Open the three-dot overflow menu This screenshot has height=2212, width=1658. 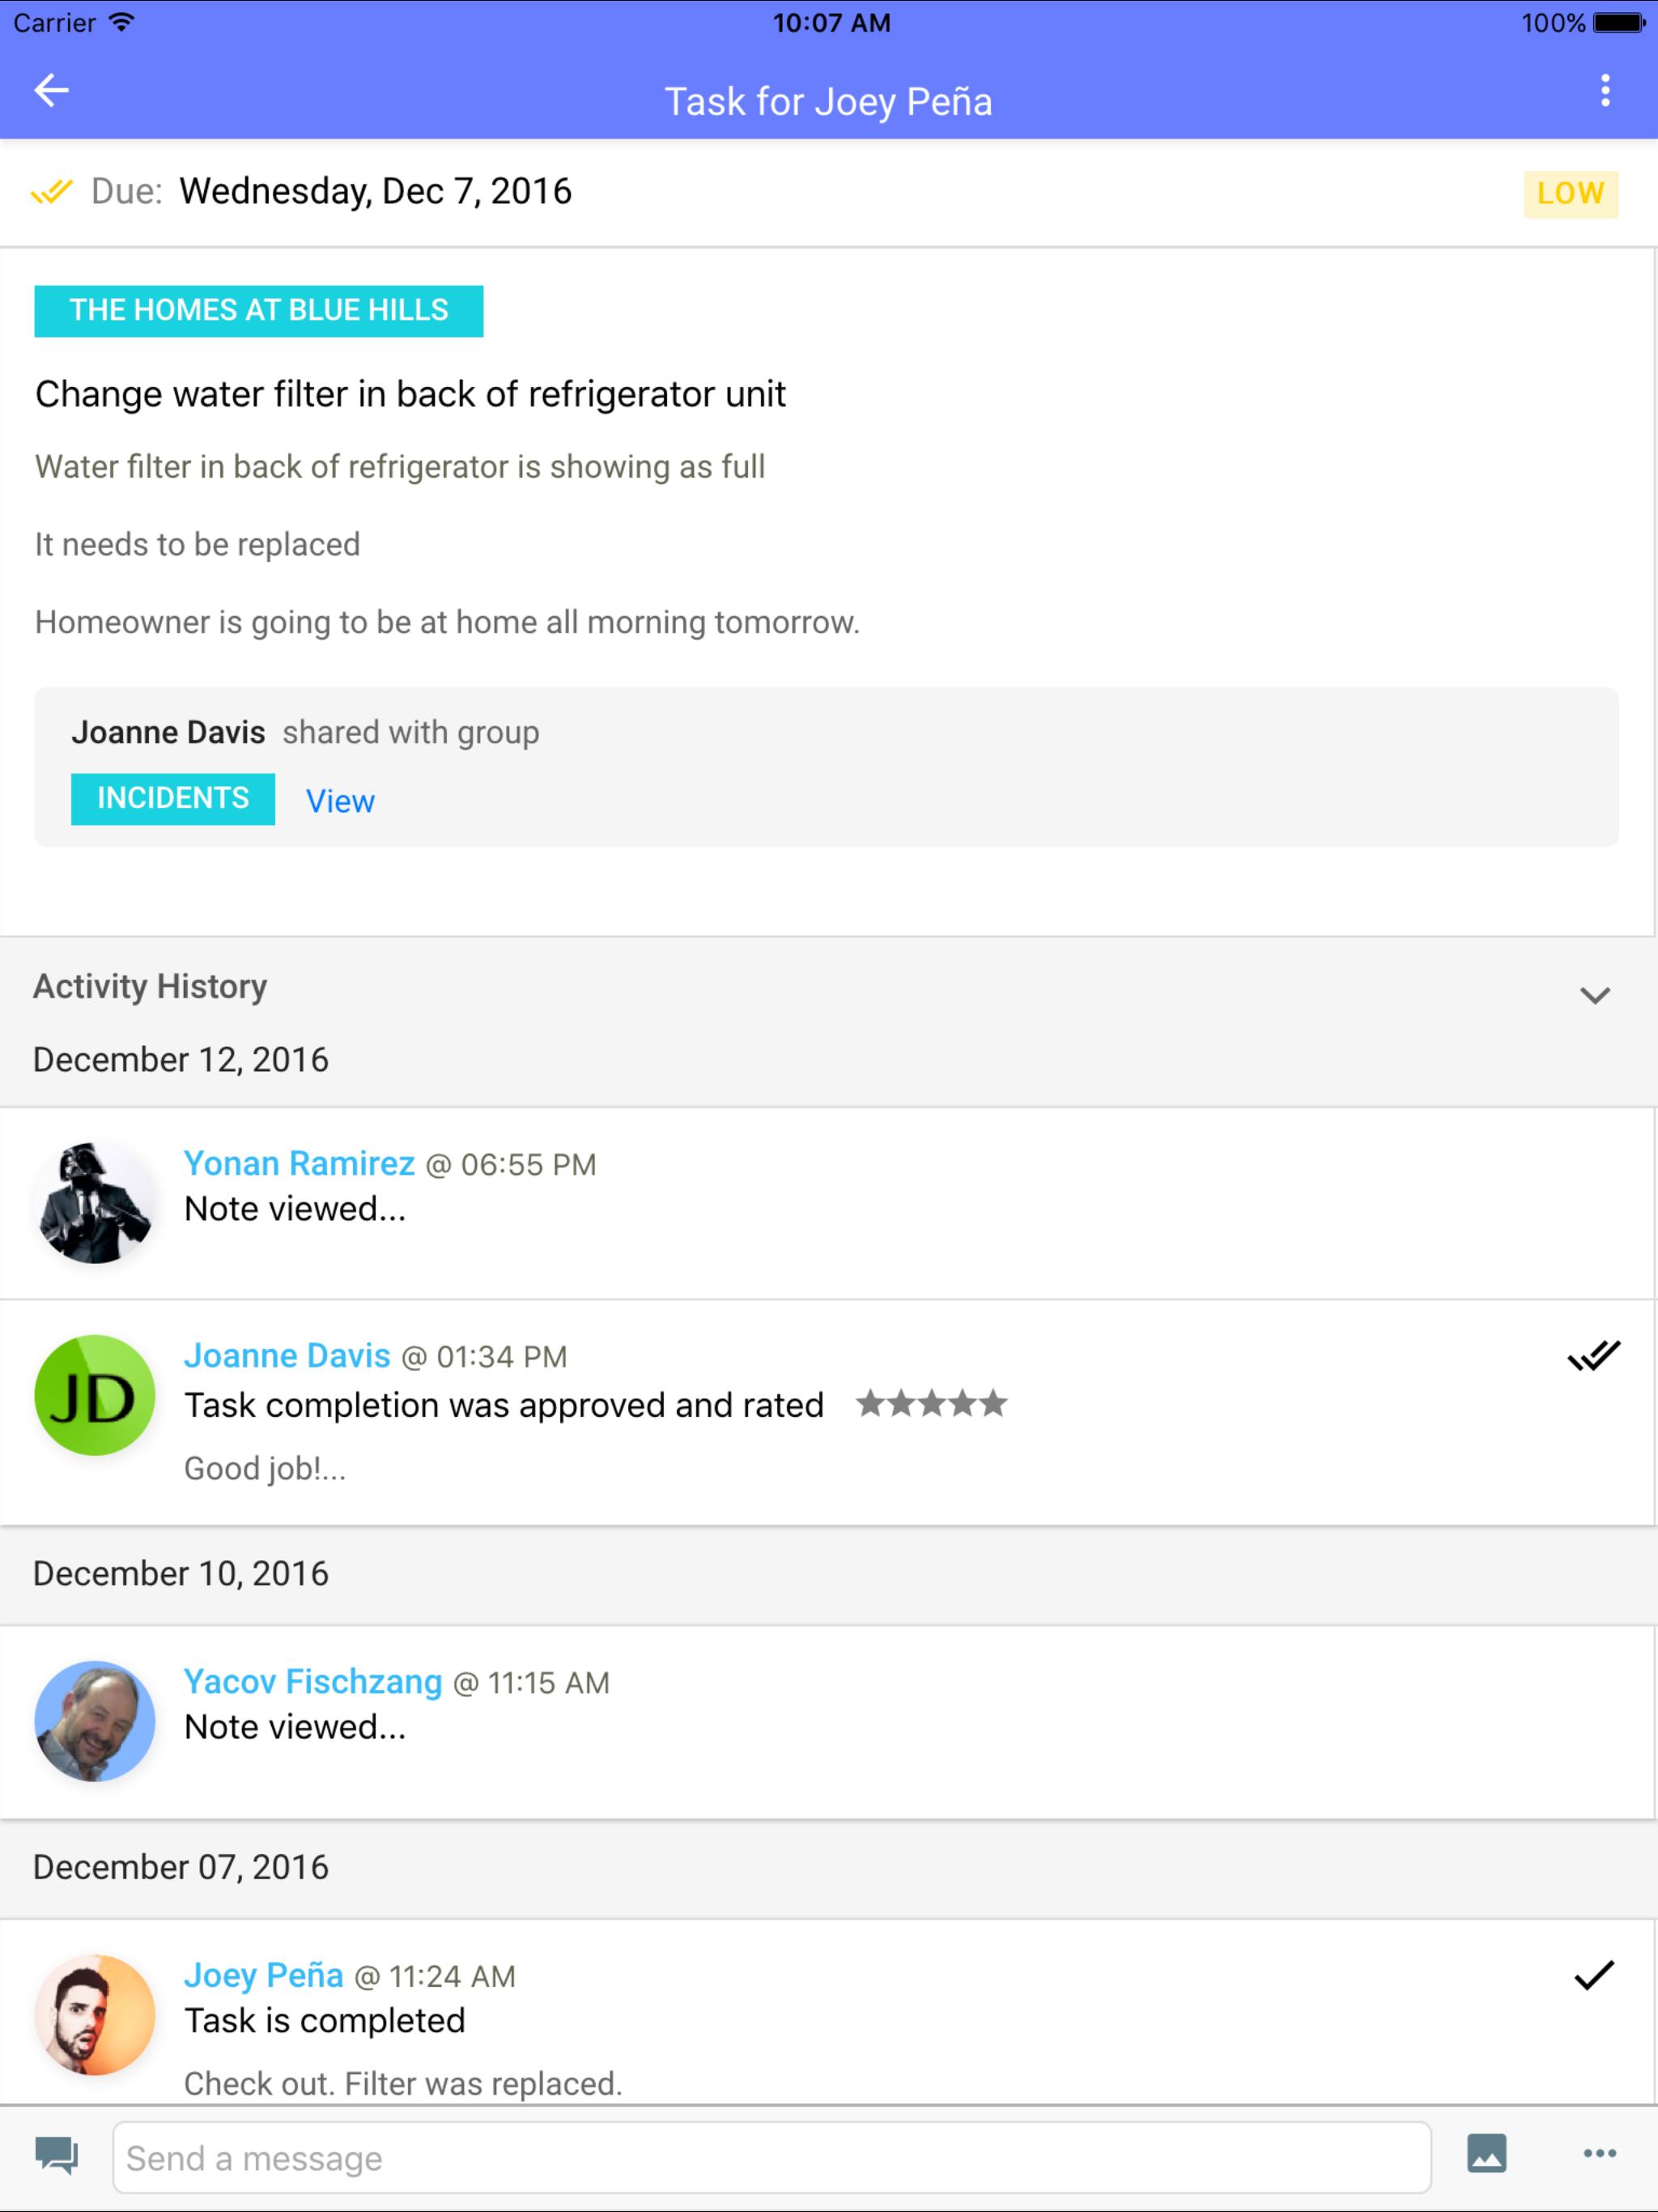coord(1604,91)
